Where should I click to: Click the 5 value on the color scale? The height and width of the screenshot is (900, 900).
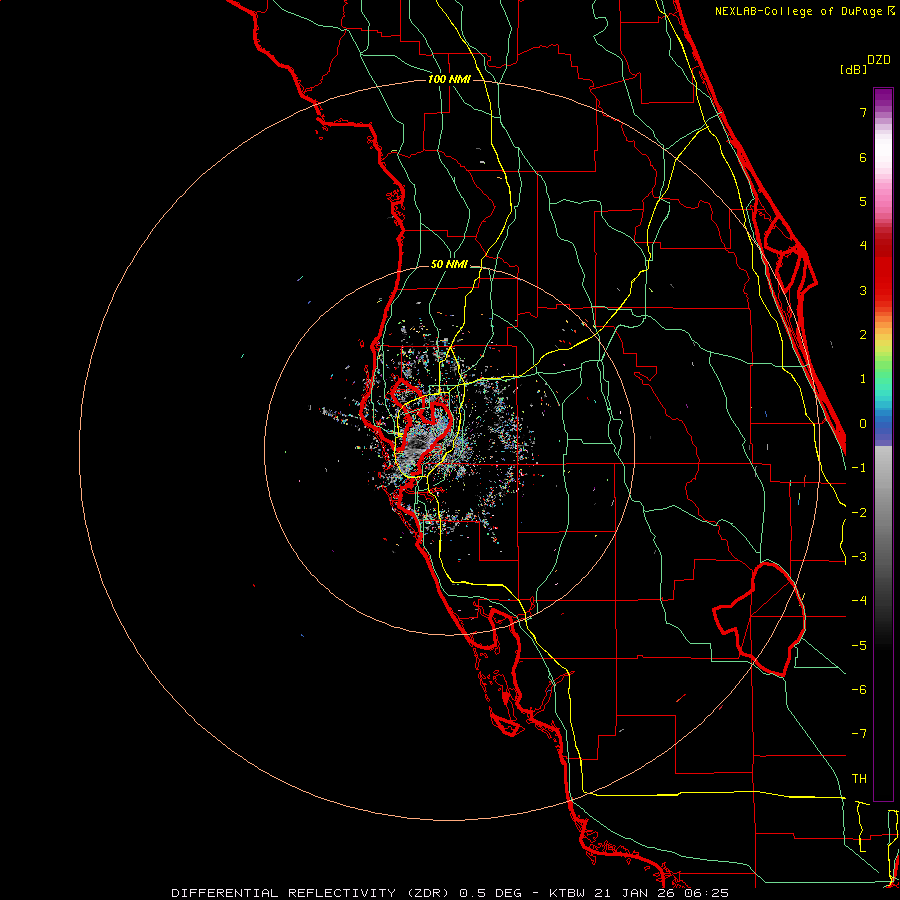click(x=863, y=201)
